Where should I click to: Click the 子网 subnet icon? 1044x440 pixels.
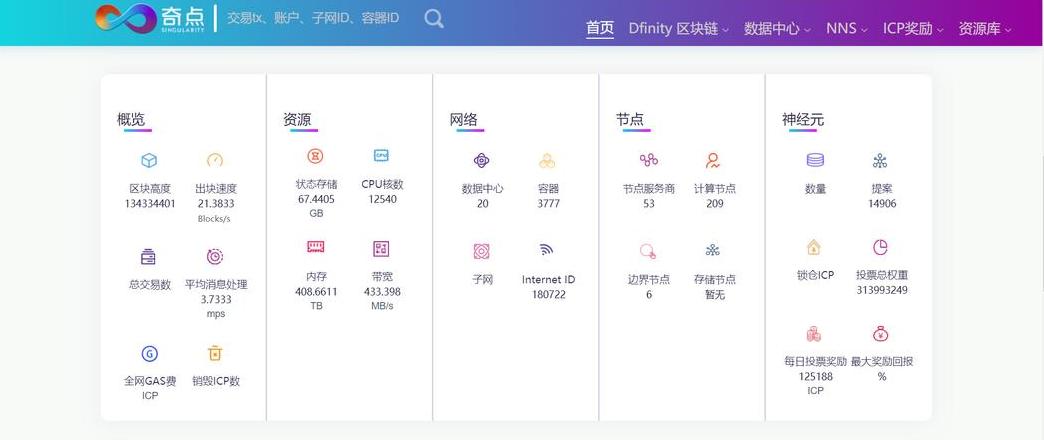[x=481, y=252]
